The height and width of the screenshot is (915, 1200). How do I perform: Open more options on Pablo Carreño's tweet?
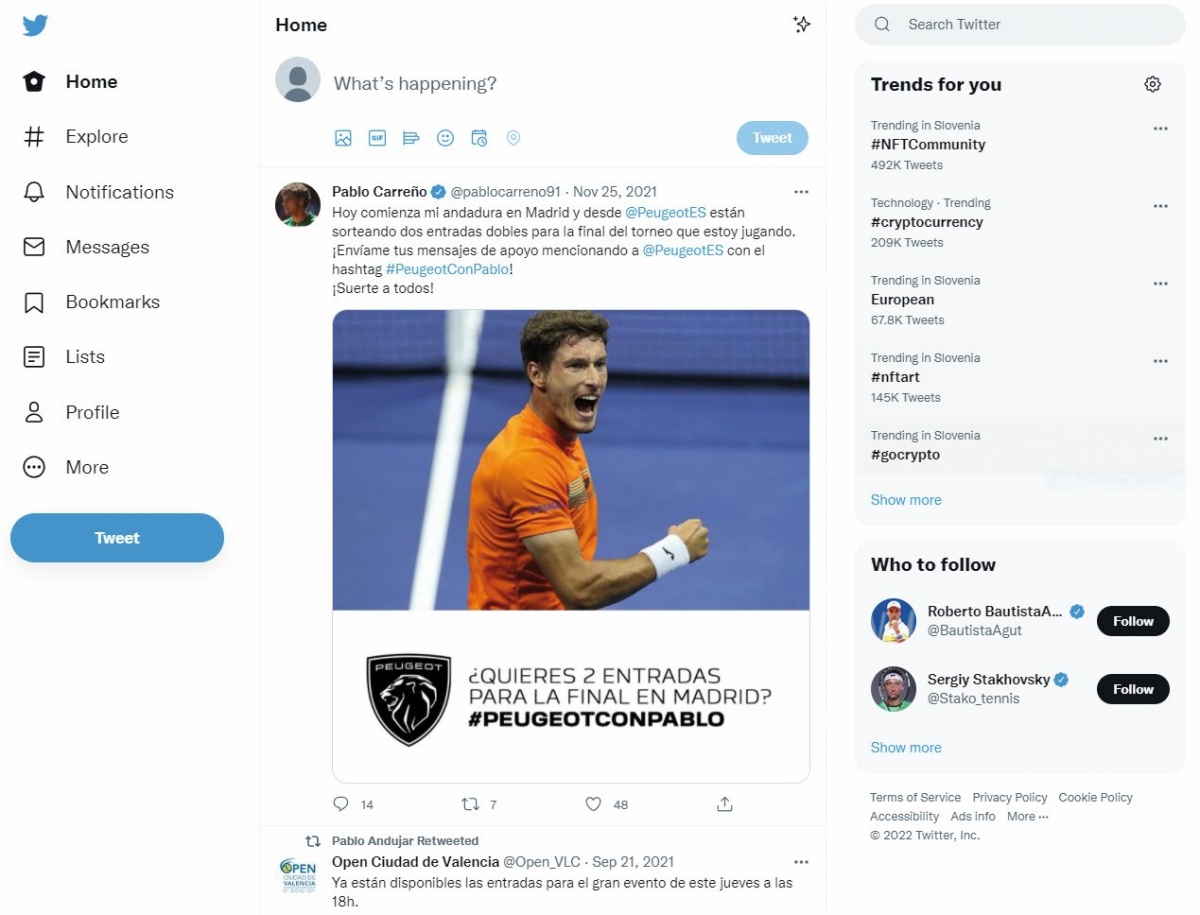(x=801, y=192)
